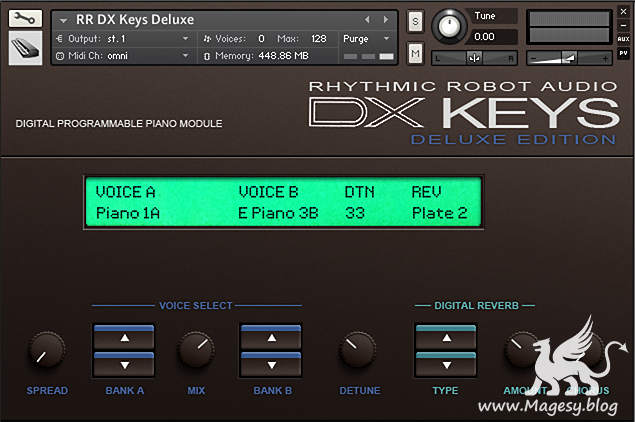The image size is (635, 422).
Task: Select previous voice with Bank A down arrow
Action: pyautogui.click(x=124, y=364)
